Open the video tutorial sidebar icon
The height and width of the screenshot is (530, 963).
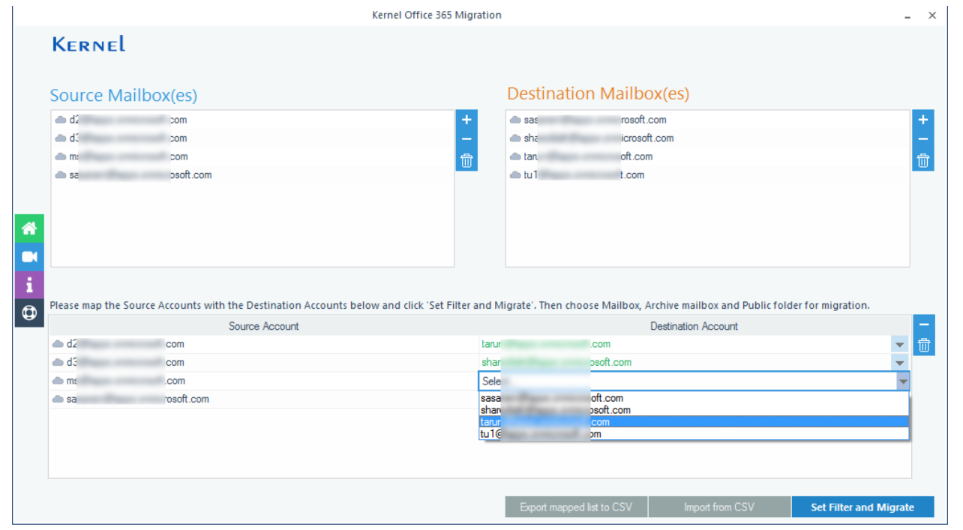click(29, 257)
